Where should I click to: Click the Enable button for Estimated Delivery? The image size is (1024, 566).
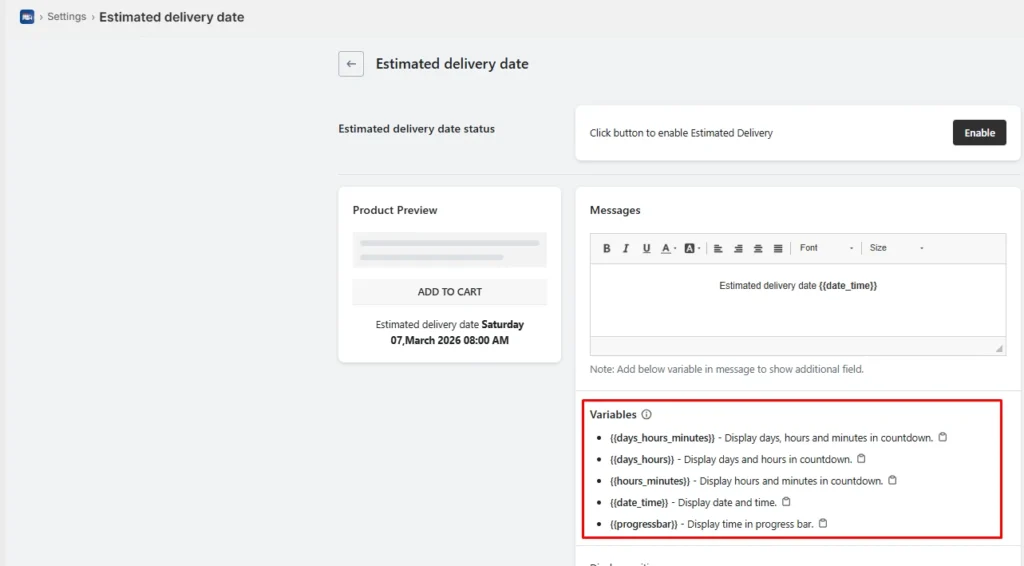pos(979,133)
